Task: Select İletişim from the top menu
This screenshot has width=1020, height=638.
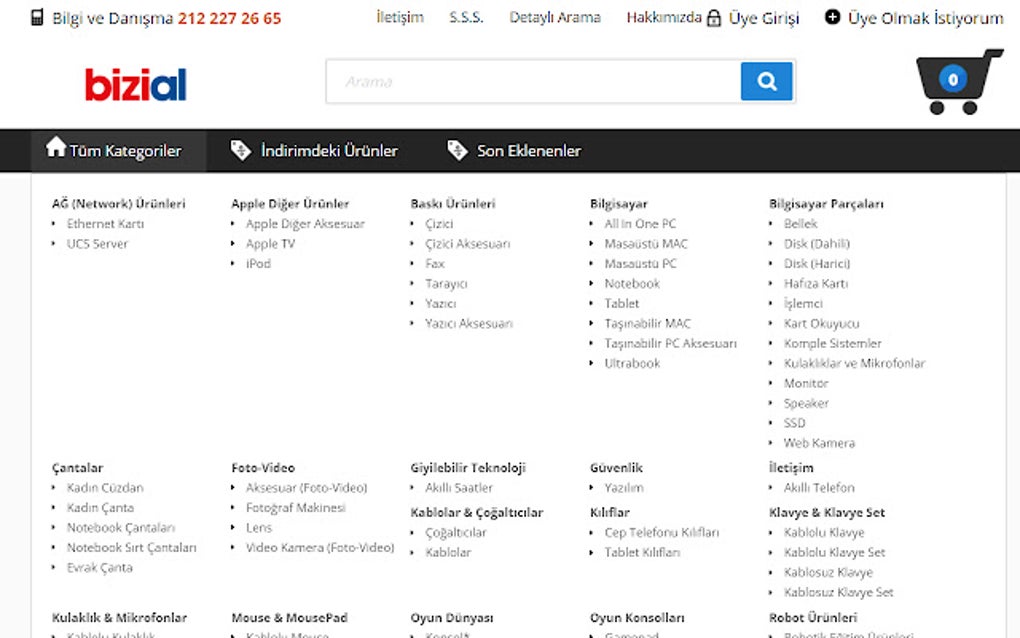Action: coord(399,18)
